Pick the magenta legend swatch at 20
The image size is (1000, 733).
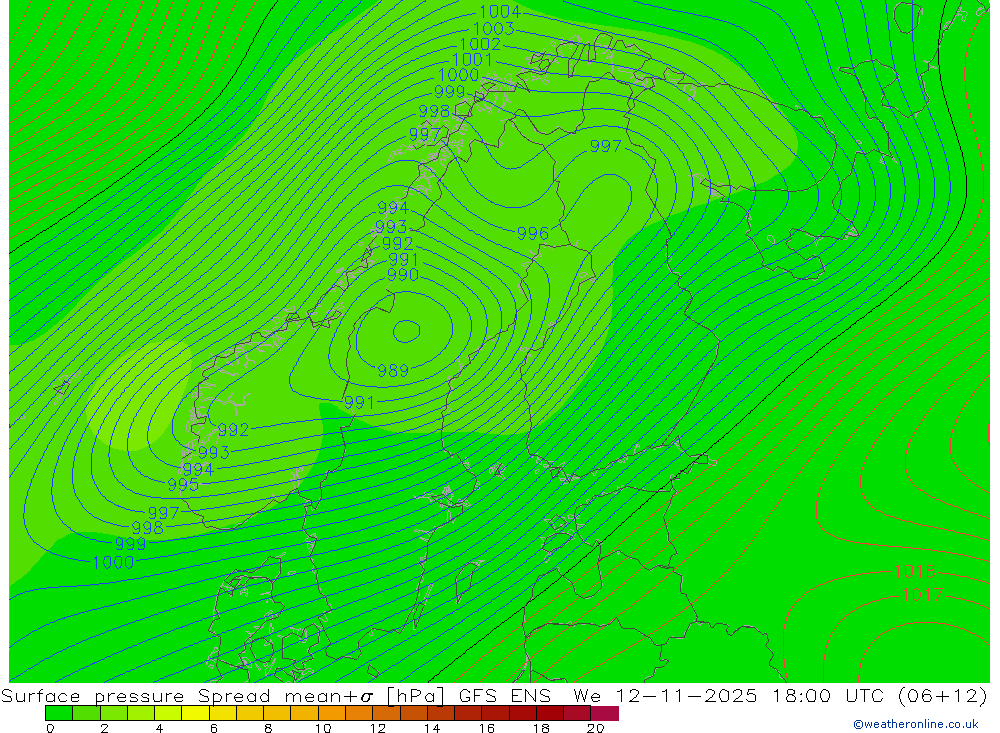605,713
